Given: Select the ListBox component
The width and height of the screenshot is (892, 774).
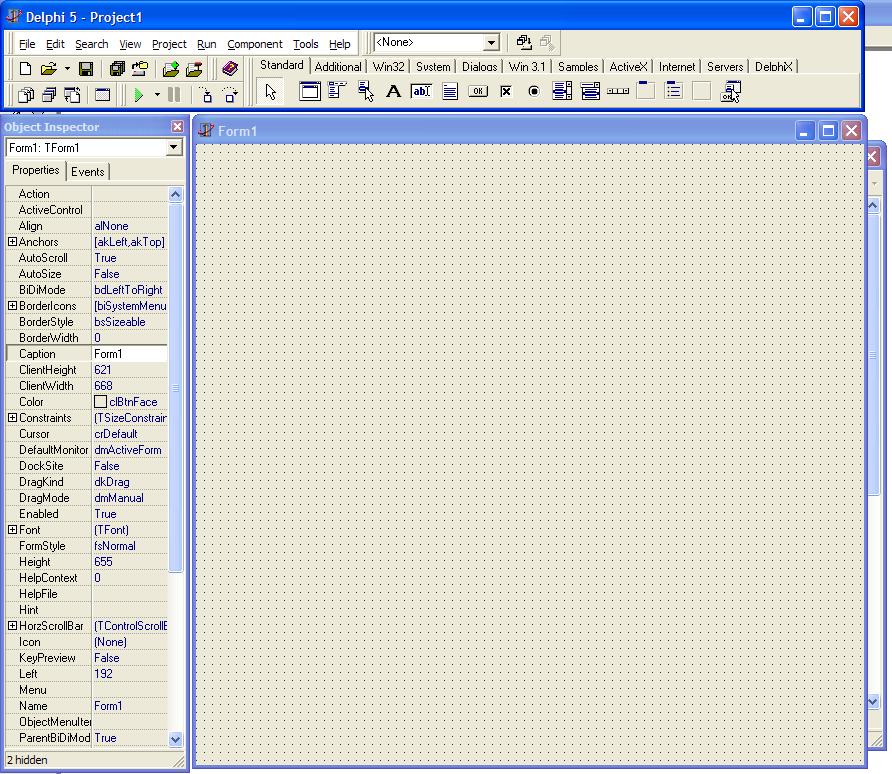Looking at the screenshot, I should 562,91.
